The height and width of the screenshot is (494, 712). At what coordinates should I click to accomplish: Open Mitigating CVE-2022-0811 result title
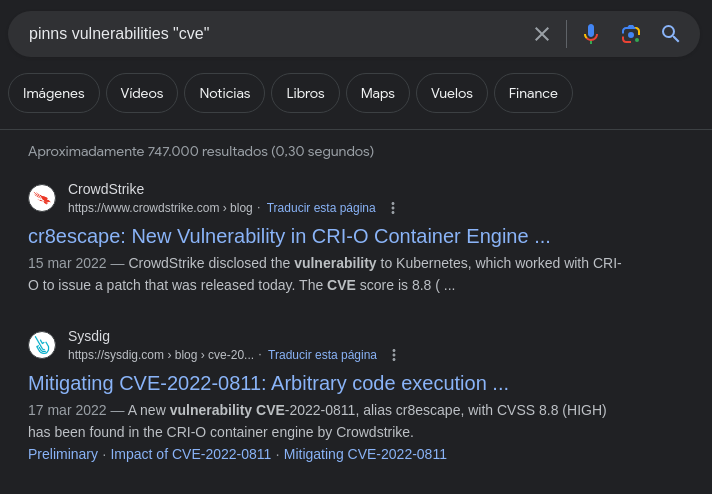click(268, 383)
